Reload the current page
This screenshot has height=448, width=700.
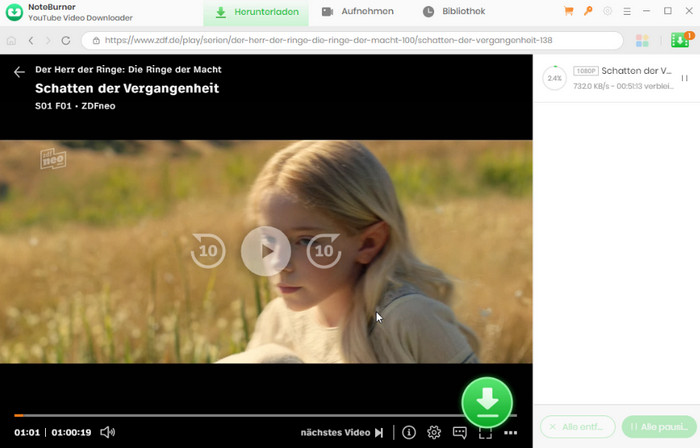pos(66,41)
